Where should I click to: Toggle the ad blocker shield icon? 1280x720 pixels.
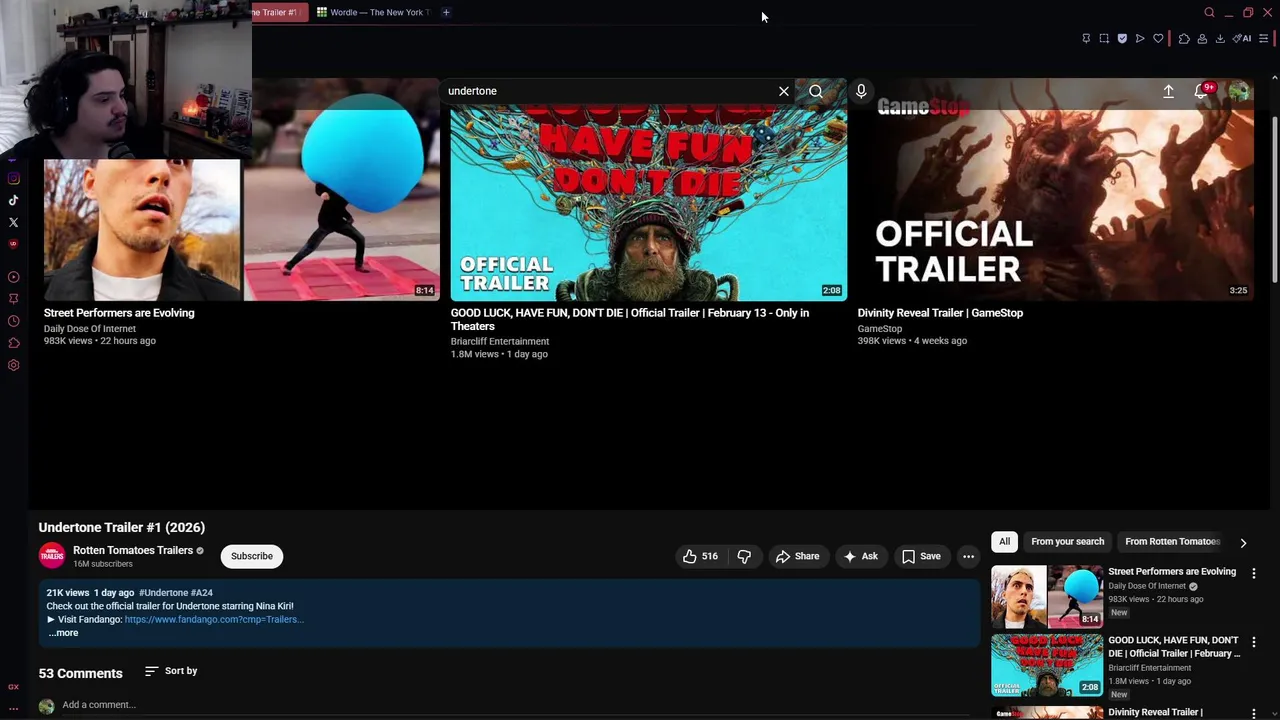tap(1122, 39)
